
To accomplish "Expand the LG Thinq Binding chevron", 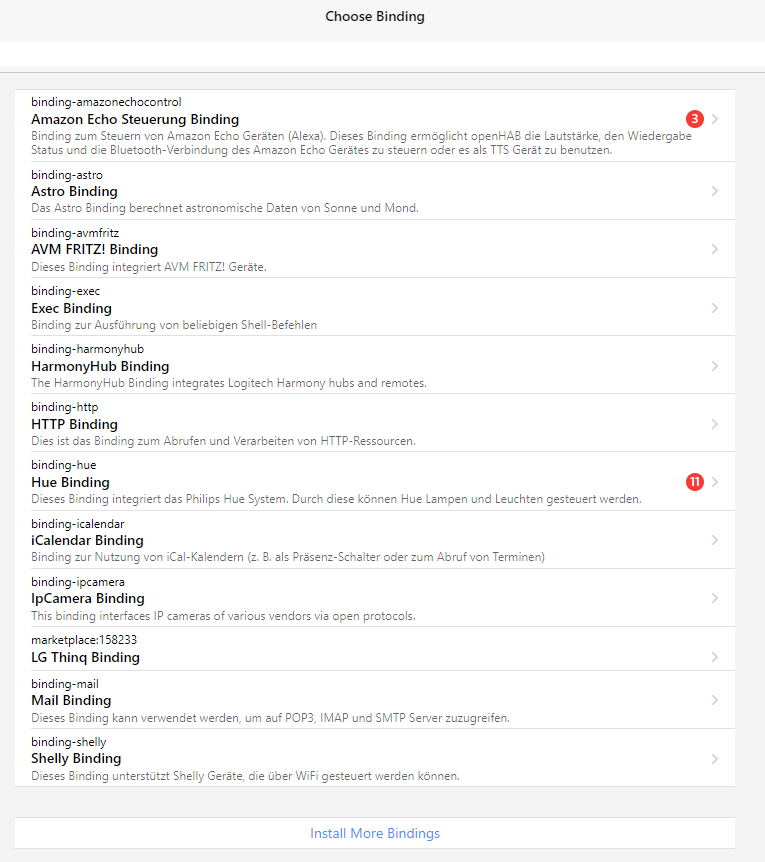I will 715,657.
